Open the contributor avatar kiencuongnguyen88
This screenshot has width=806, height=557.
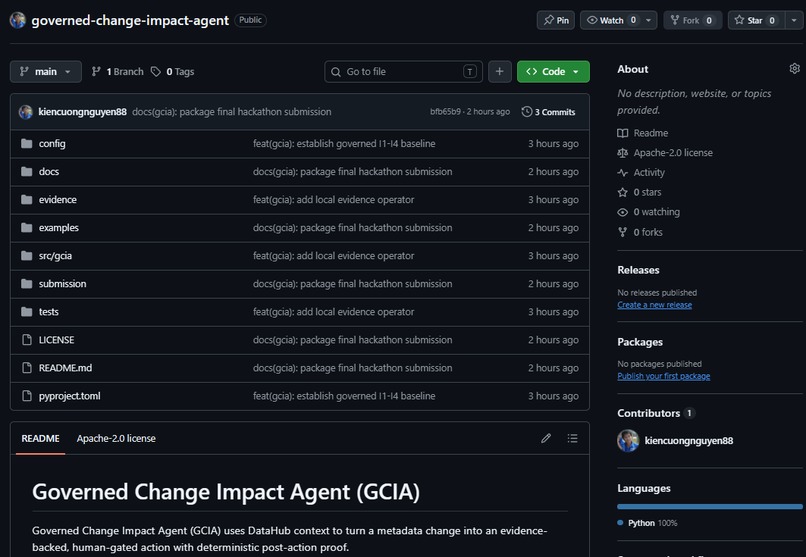tap(628, 440)
